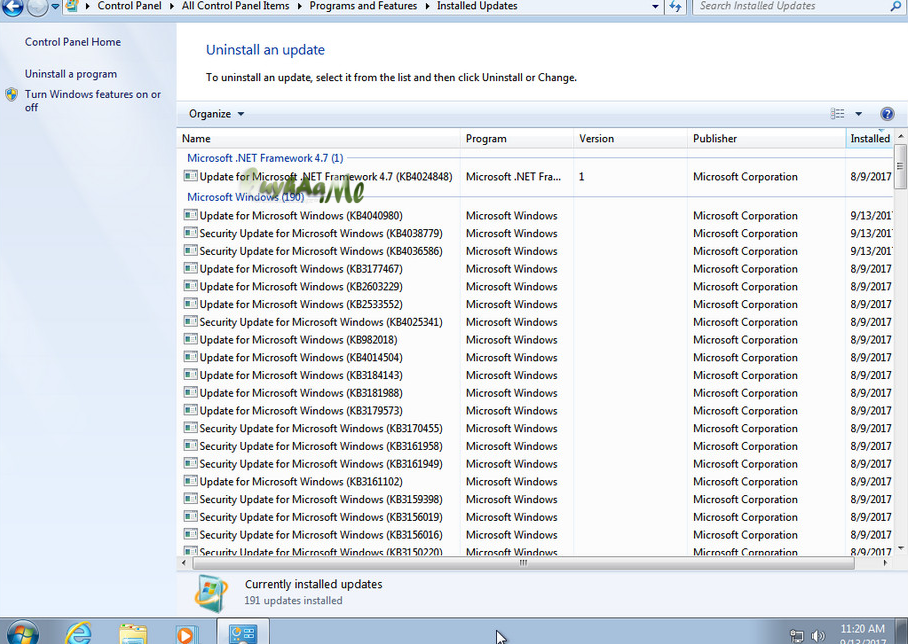Sort by the Version column header
Image resolution: width=908 pixels, height=644 pixels.
[630, 138]
